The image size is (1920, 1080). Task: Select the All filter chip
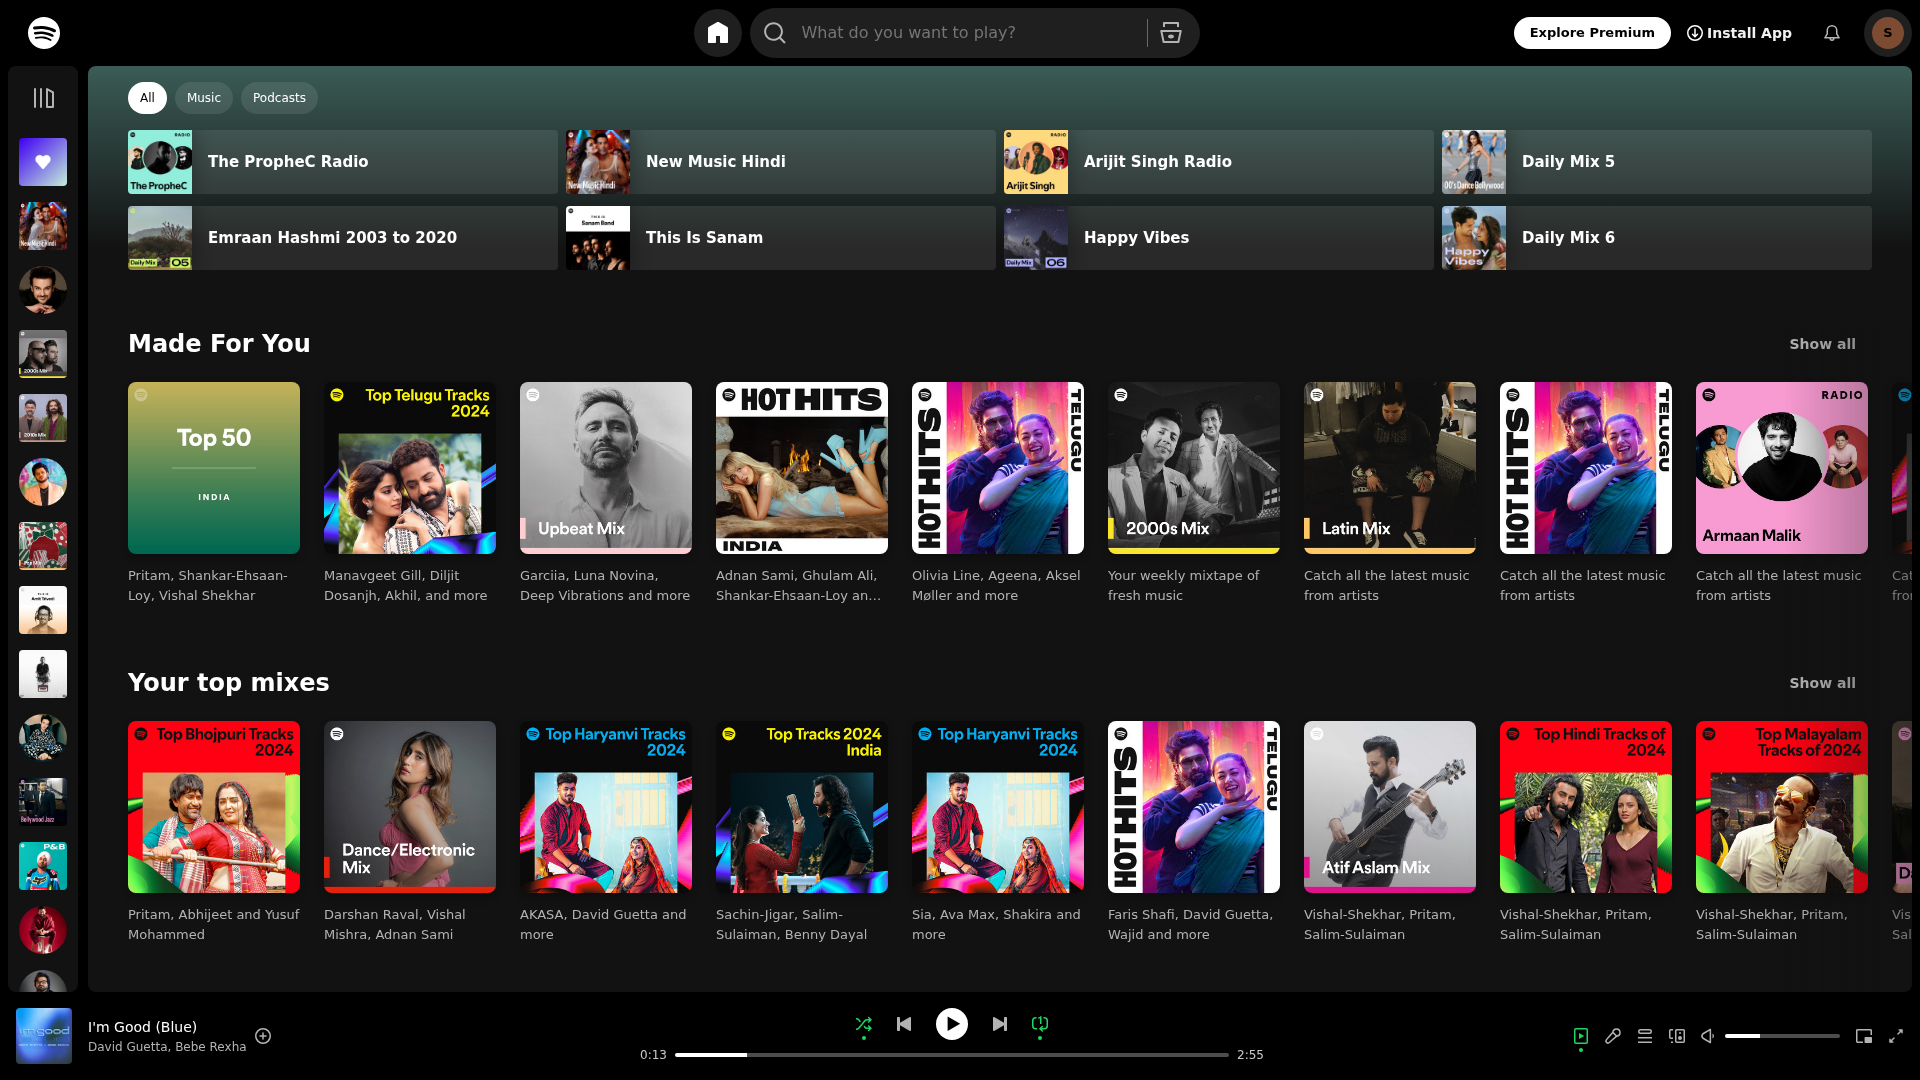tap(147, 98)
